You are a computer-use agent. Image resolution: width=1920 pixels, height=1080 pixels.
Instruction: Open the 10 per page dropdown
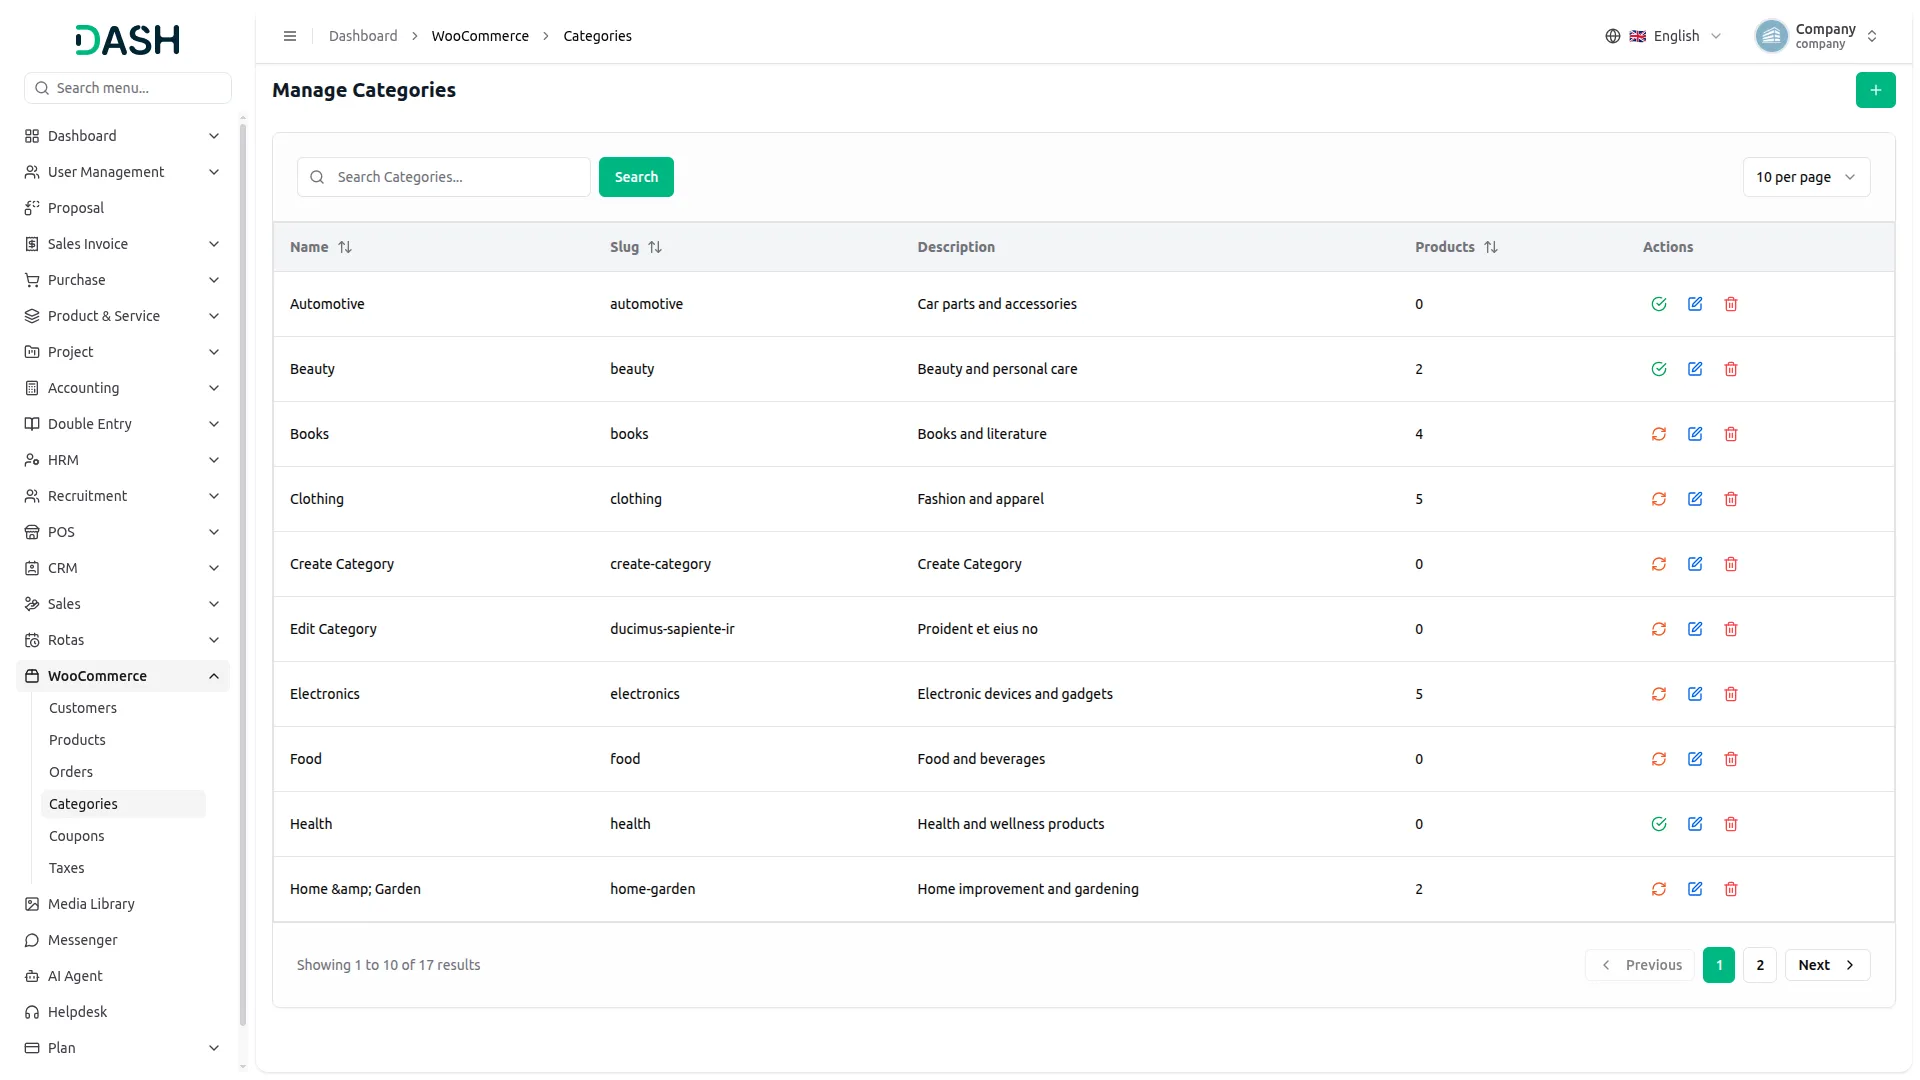[1806, 177]
